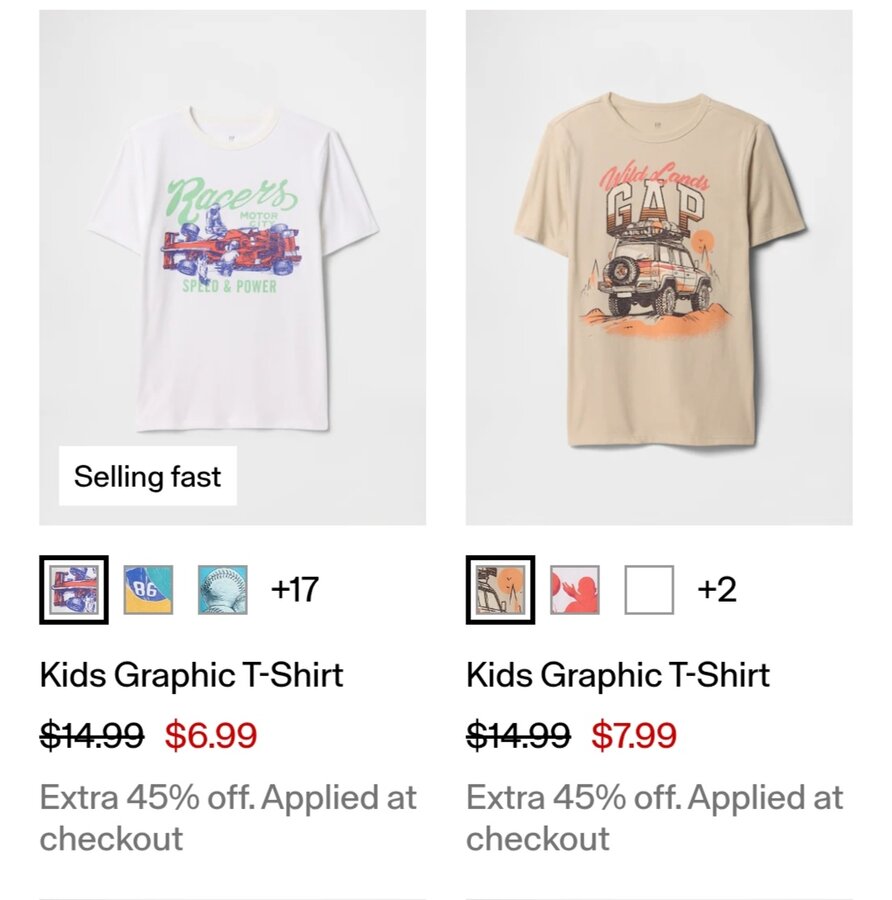The image size is (892, 900).
Task: Pick the baseball graphic swatch
Action: coord(222,590)
